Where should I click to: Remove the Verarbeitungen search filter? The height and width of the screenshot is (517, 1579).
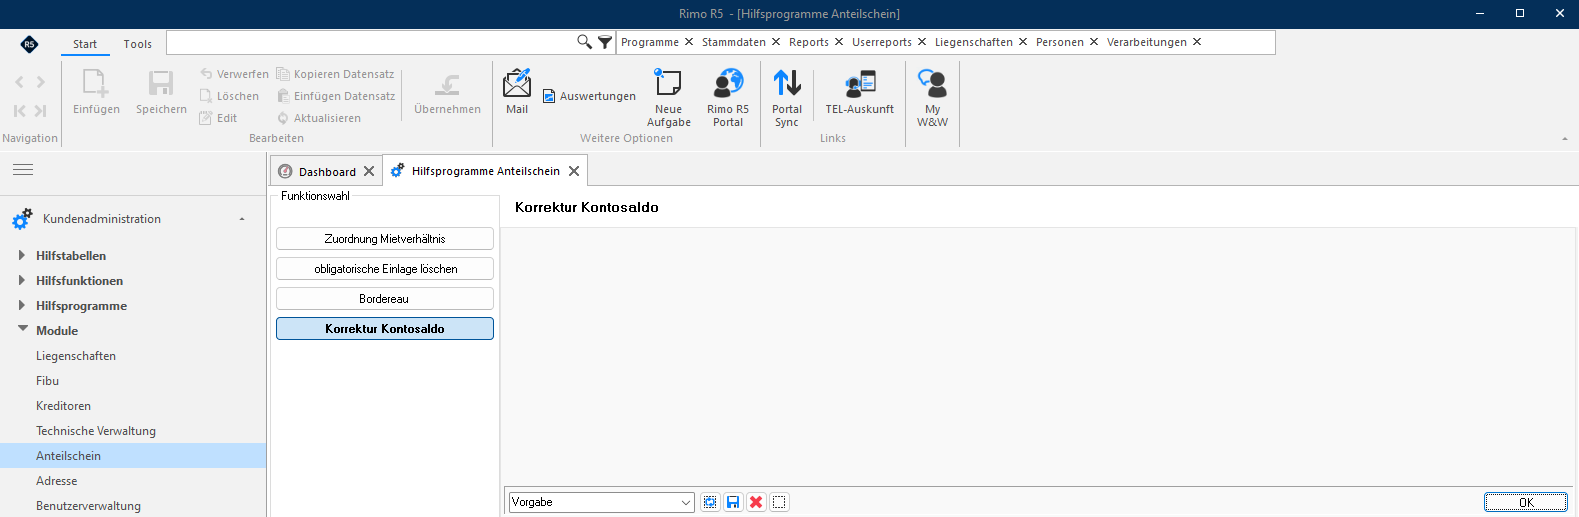point(1197,42)
